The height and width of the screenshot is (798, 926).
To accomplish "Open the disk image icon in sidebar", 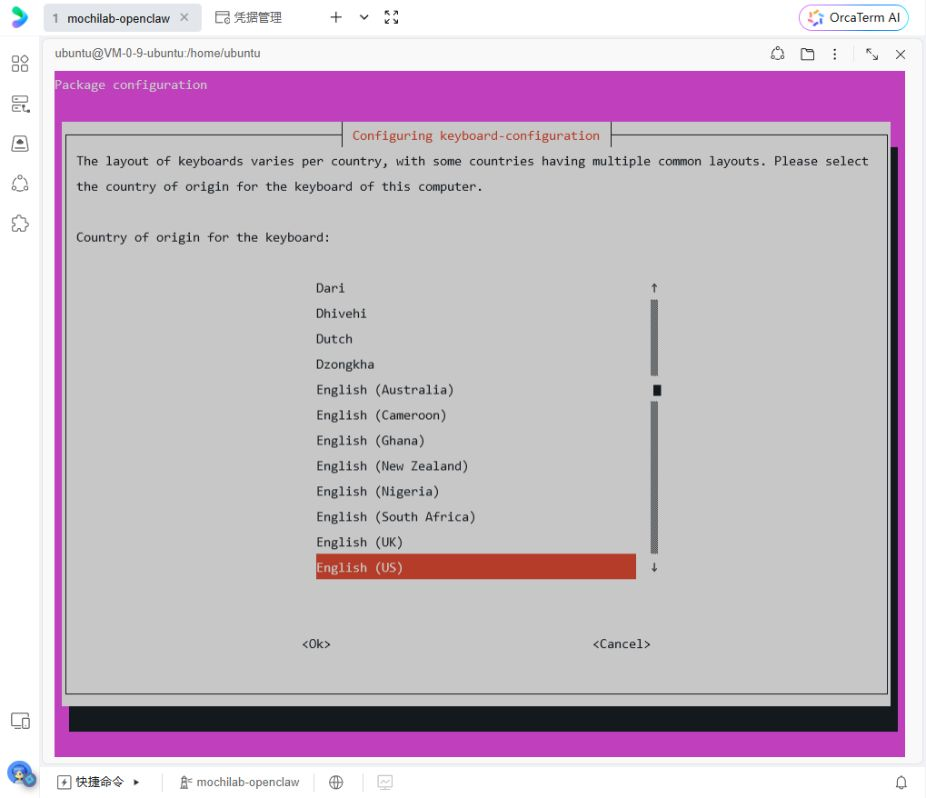I will point(20,144).
